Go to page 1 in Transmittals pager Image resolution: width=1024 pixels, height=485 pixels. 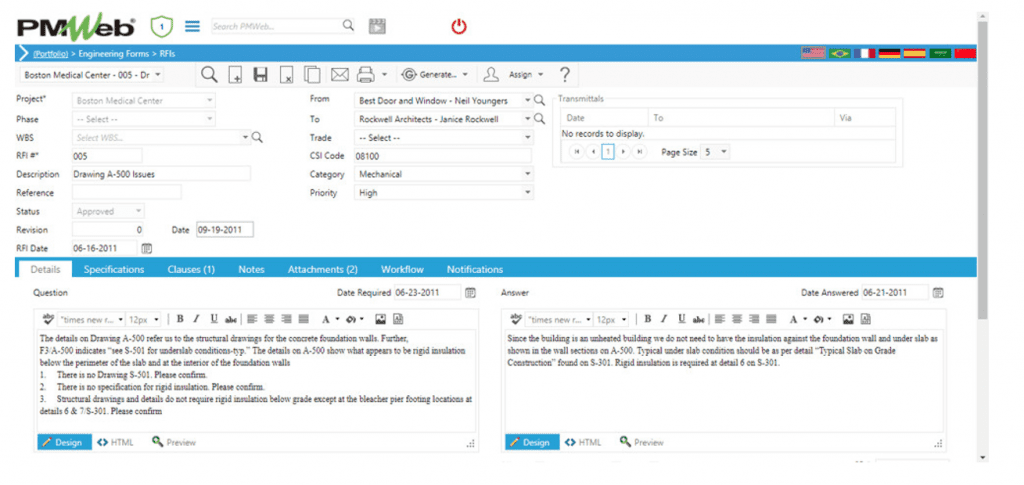(607, 151)
